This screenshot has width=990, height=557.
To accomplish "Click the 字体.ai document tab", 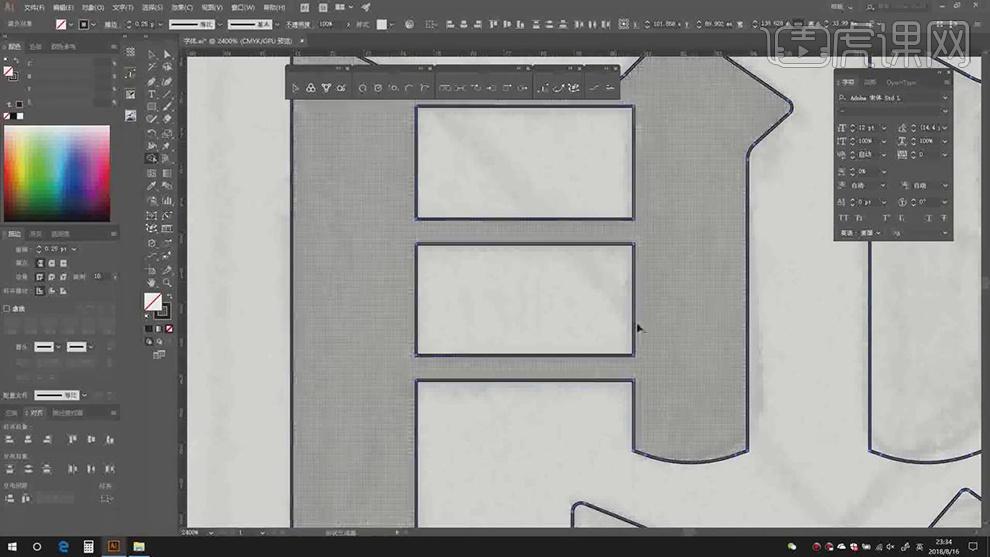I will 238,41.
